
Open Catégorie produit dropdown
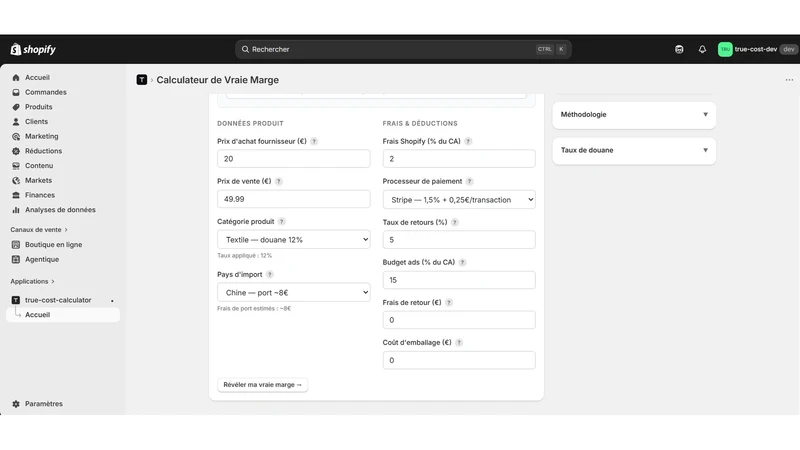click(x=293, y=240)
